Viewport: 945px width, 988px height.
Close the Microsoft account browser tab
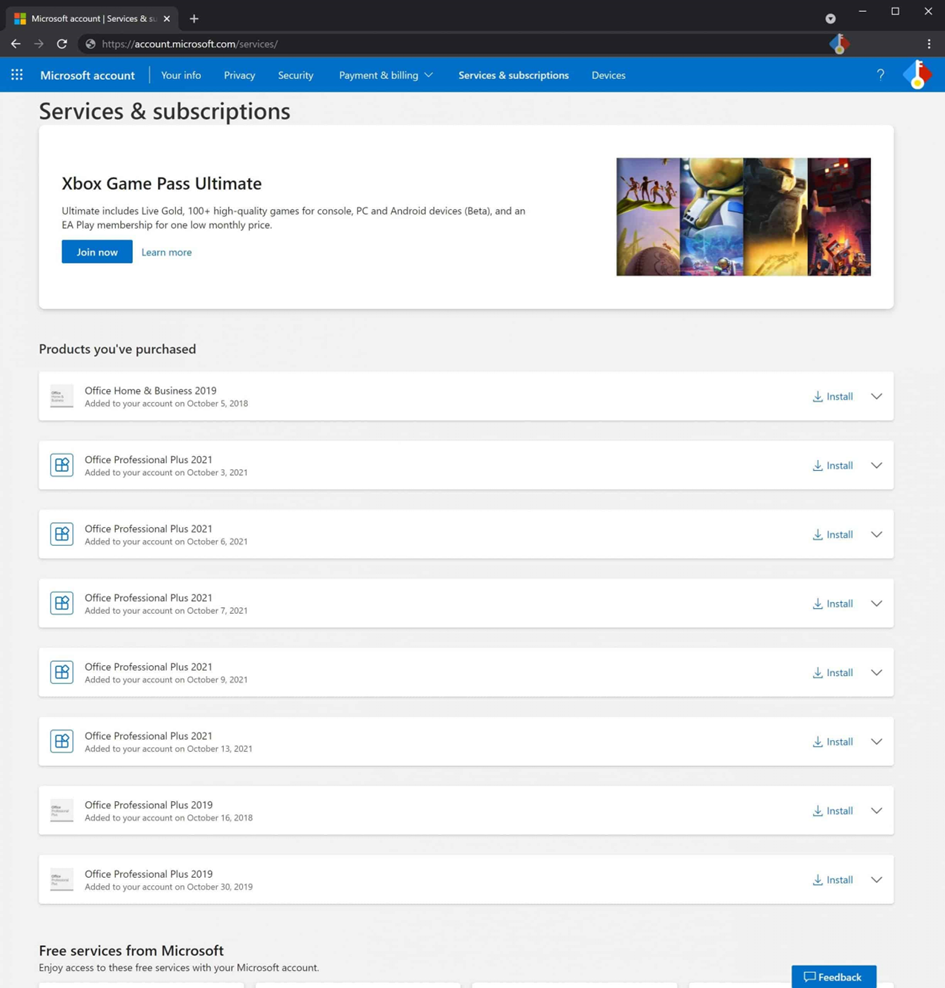[166, 18]
